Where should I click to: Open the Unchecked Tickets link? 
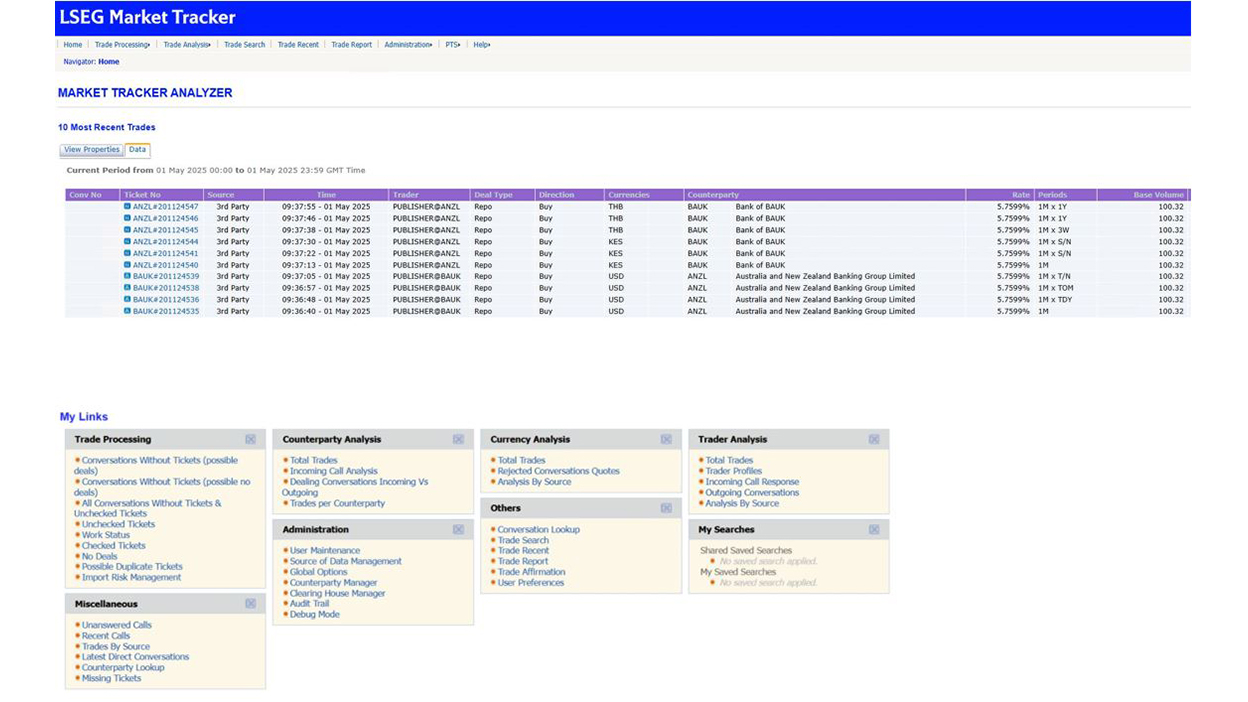[118, 524]
